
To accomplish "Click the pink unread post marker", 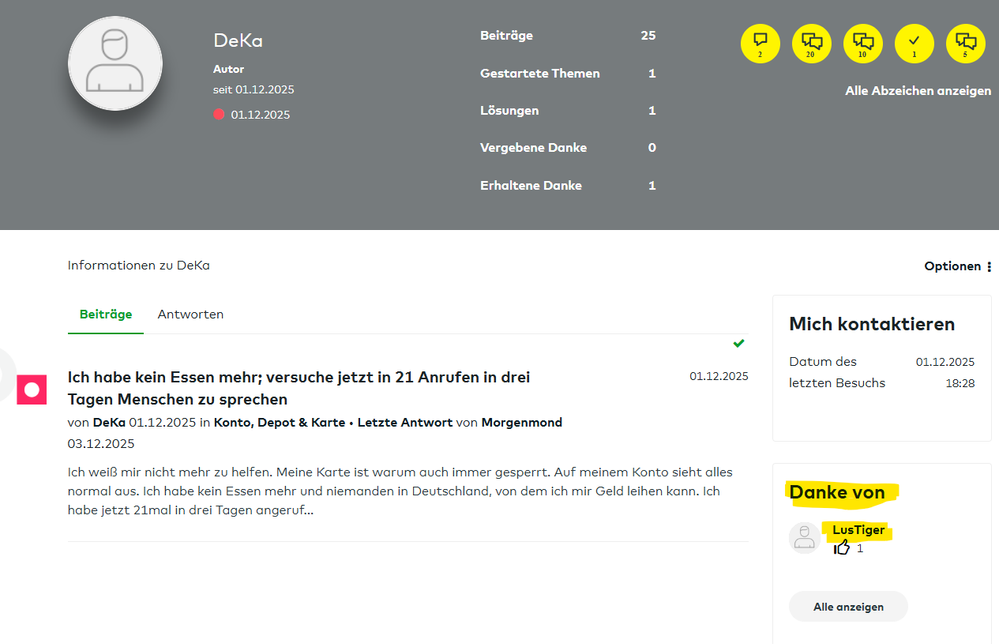I will click(32, 389).
